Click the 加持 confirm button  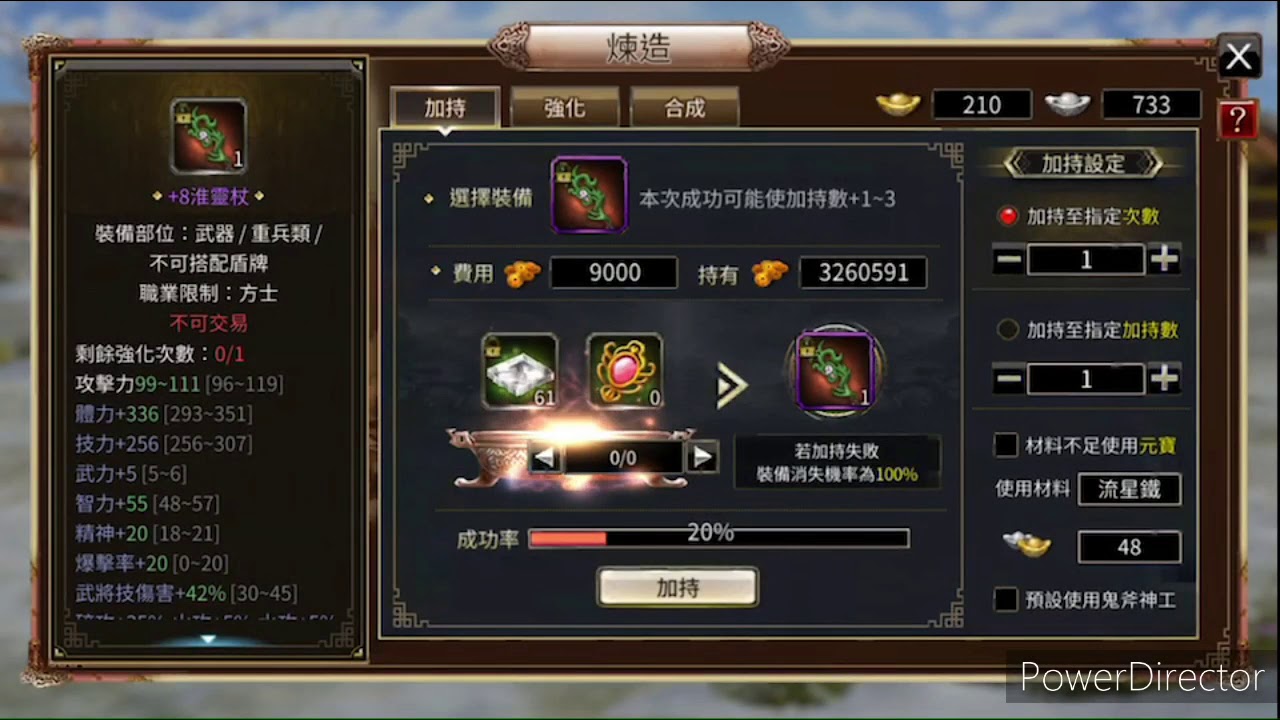[x=678, y=588]
